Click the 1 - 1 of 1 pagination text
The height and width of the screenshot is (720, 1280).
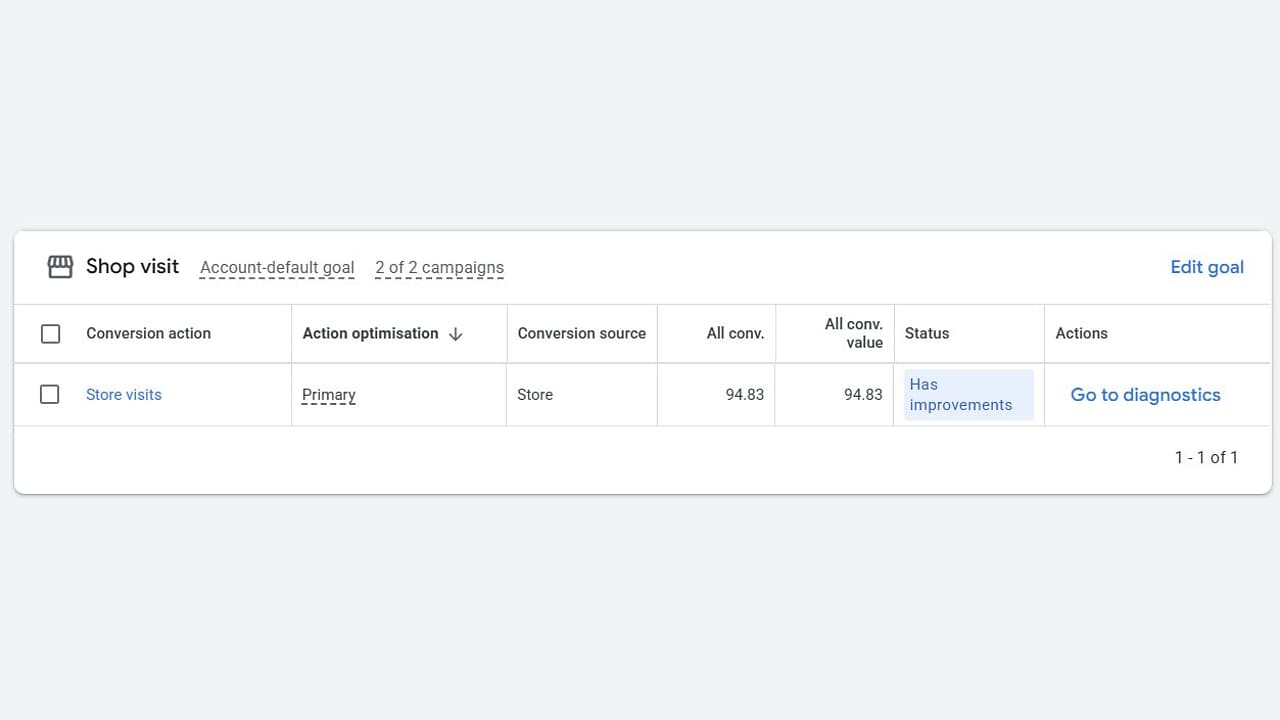[x=1206, y=457]
